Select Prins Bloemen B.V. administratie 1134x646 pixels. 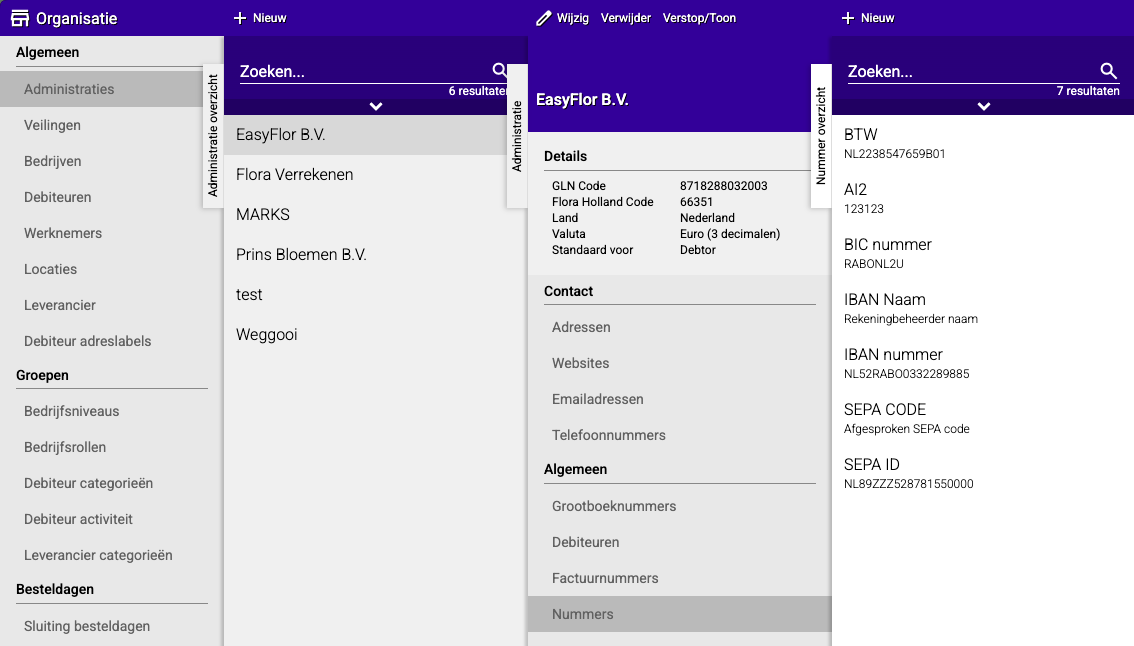click(x=375, y=255)
